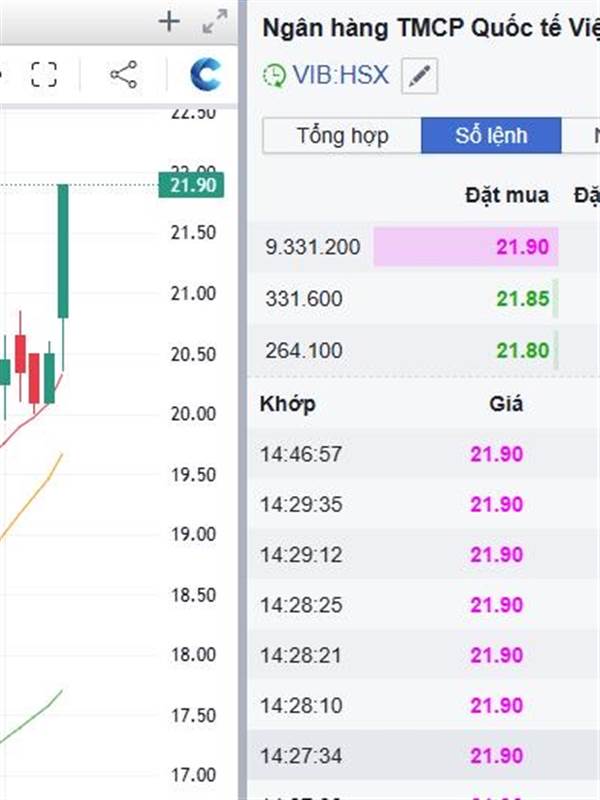Screen dimensions: 600x800
Task: Expand the chart panel with arrows icon
Action: tap(214, 21)
